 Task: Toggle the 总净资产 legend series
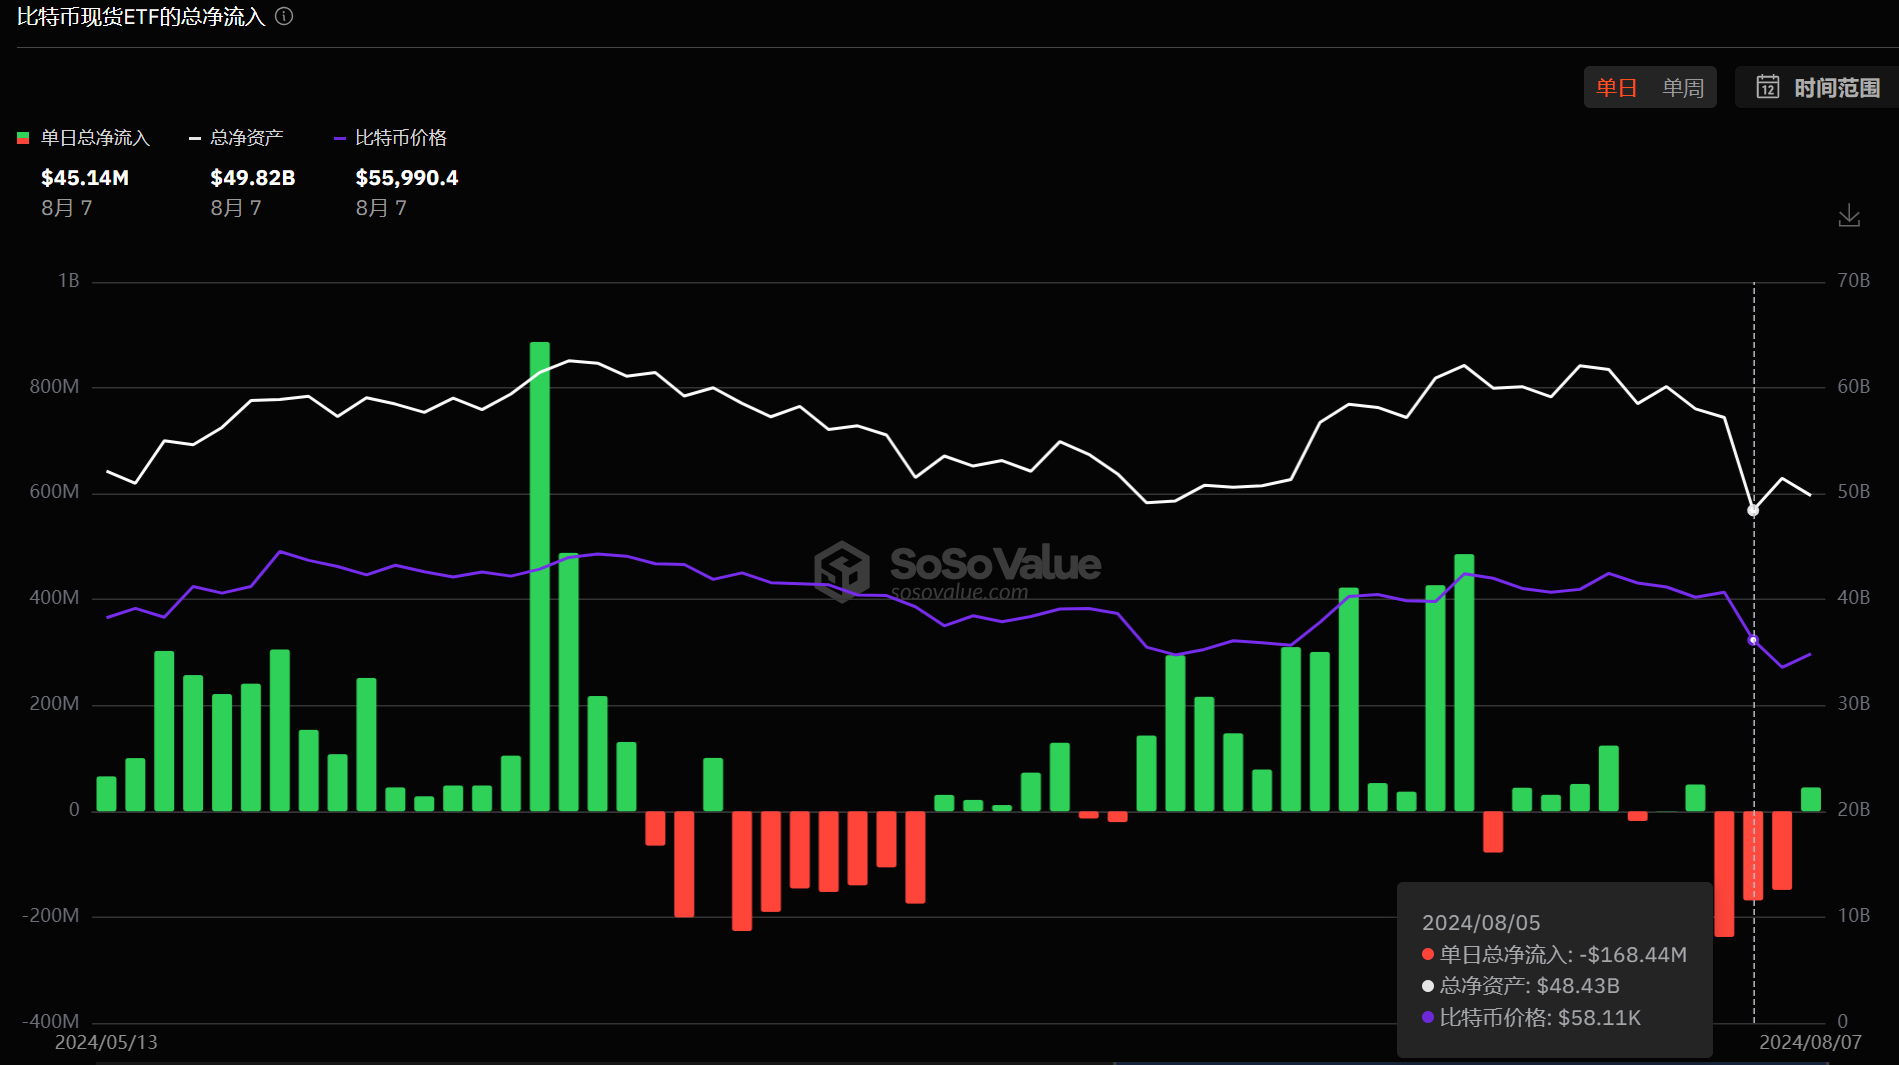246,138
